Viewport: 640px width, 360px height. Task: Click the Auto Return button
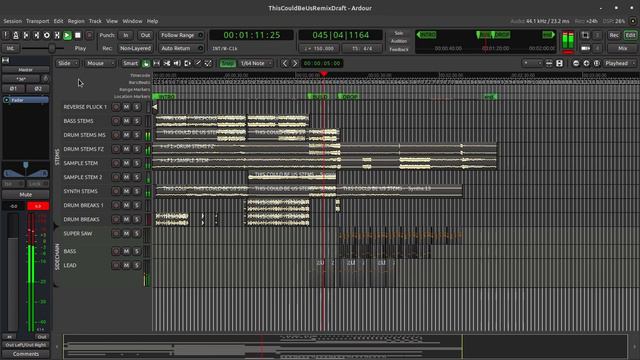(181, 48)
